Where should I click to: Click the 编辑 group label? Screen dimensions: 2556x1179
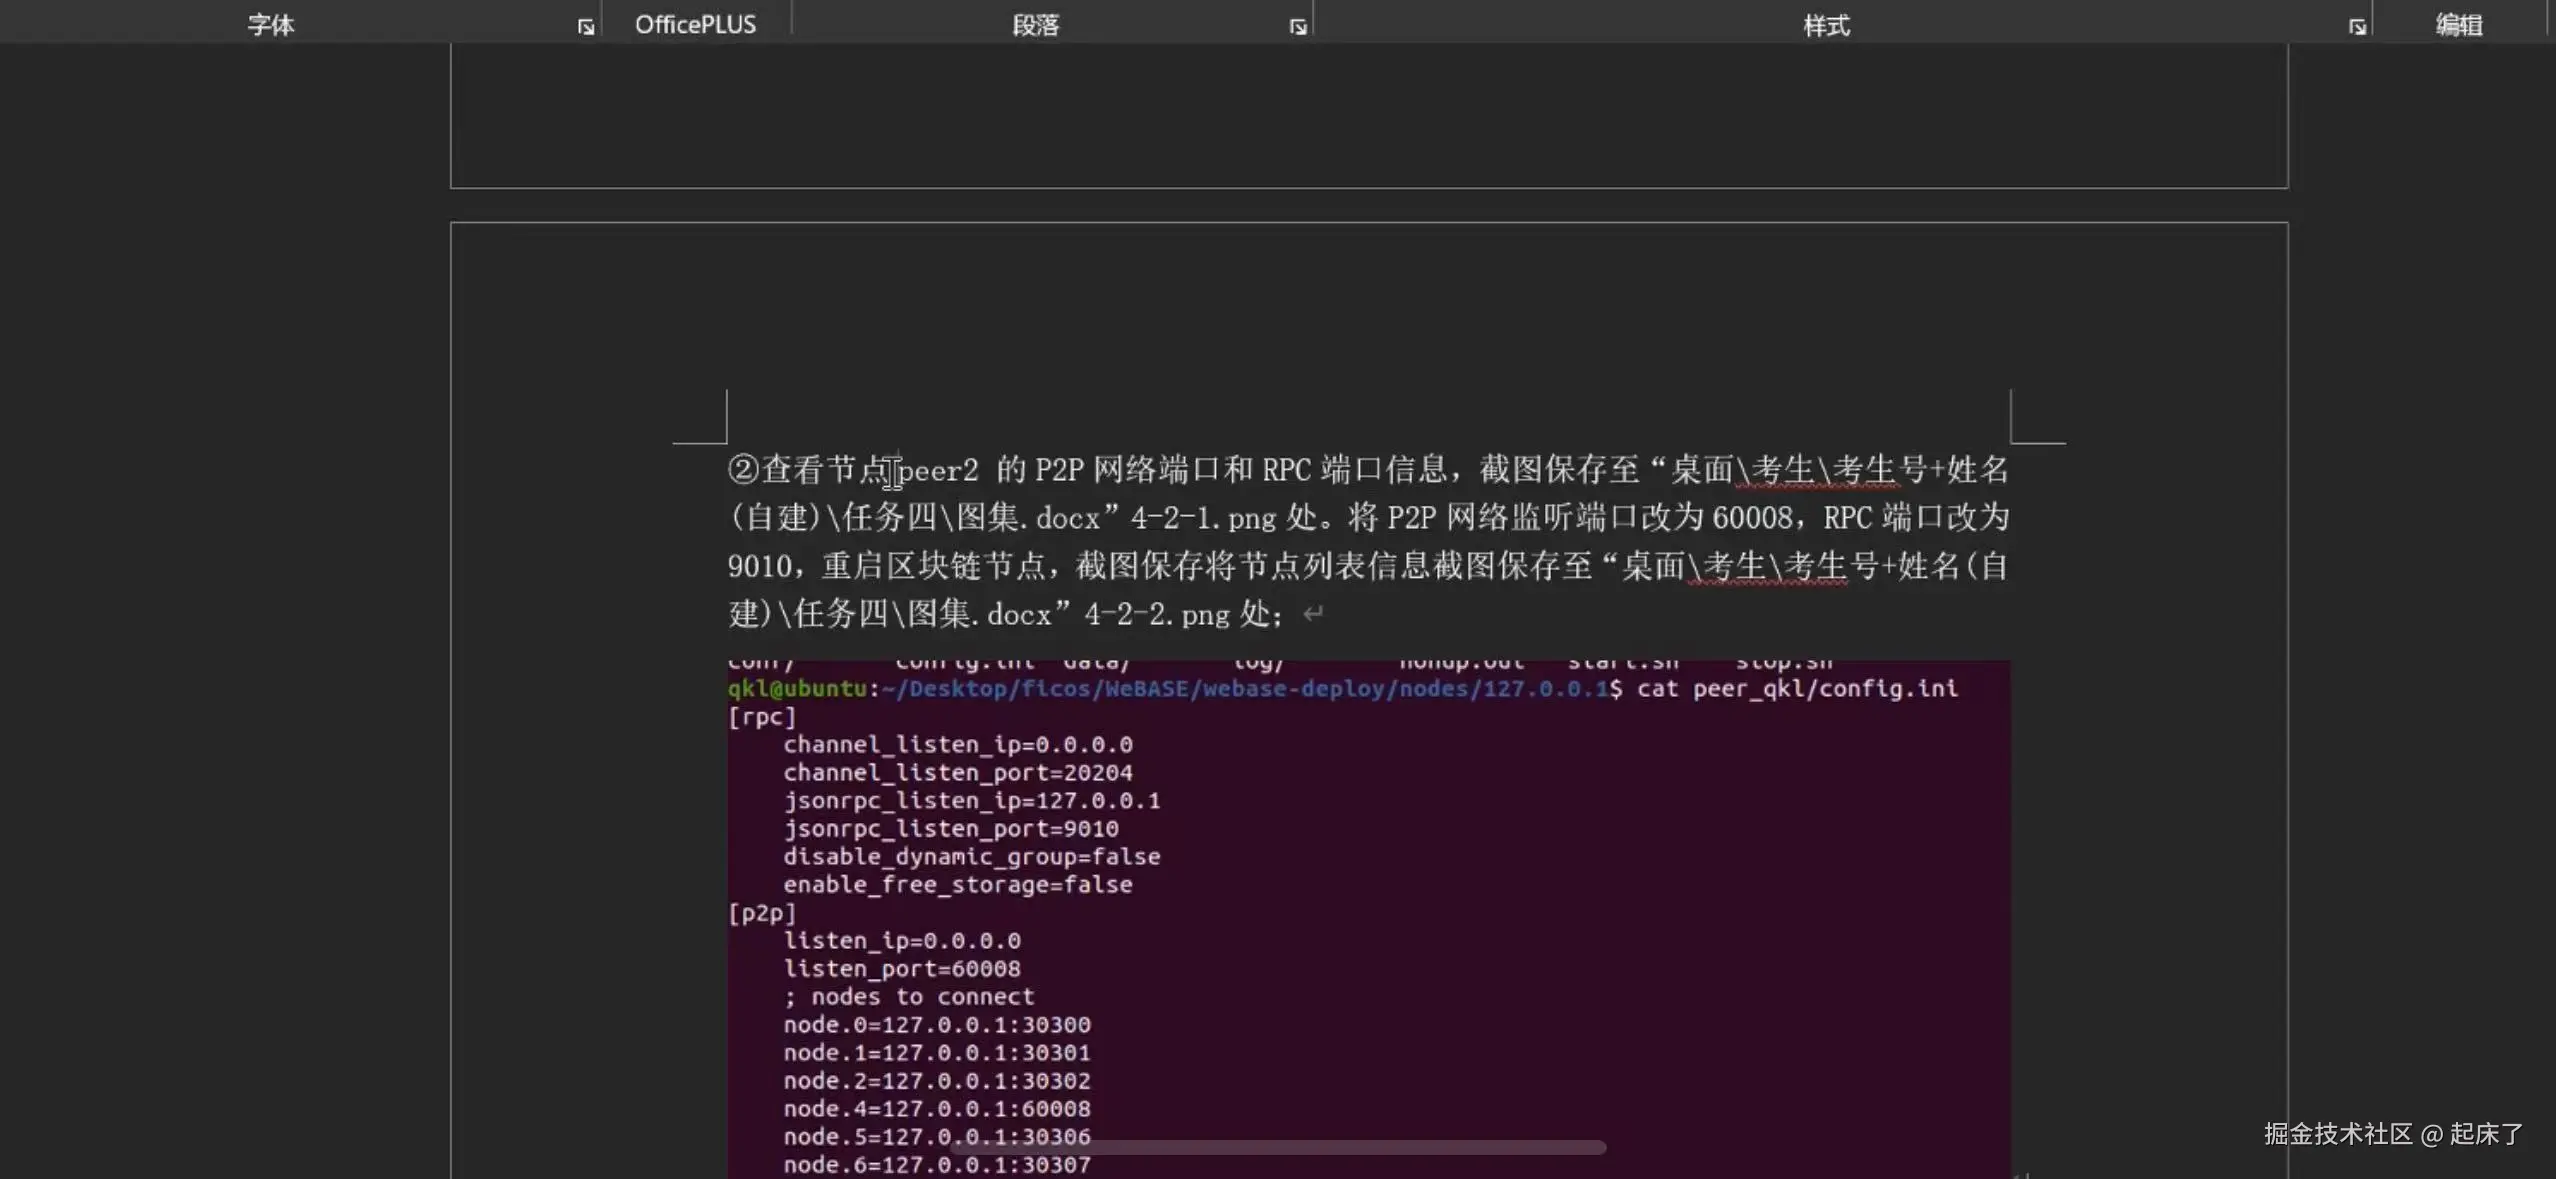point(2459,25)
